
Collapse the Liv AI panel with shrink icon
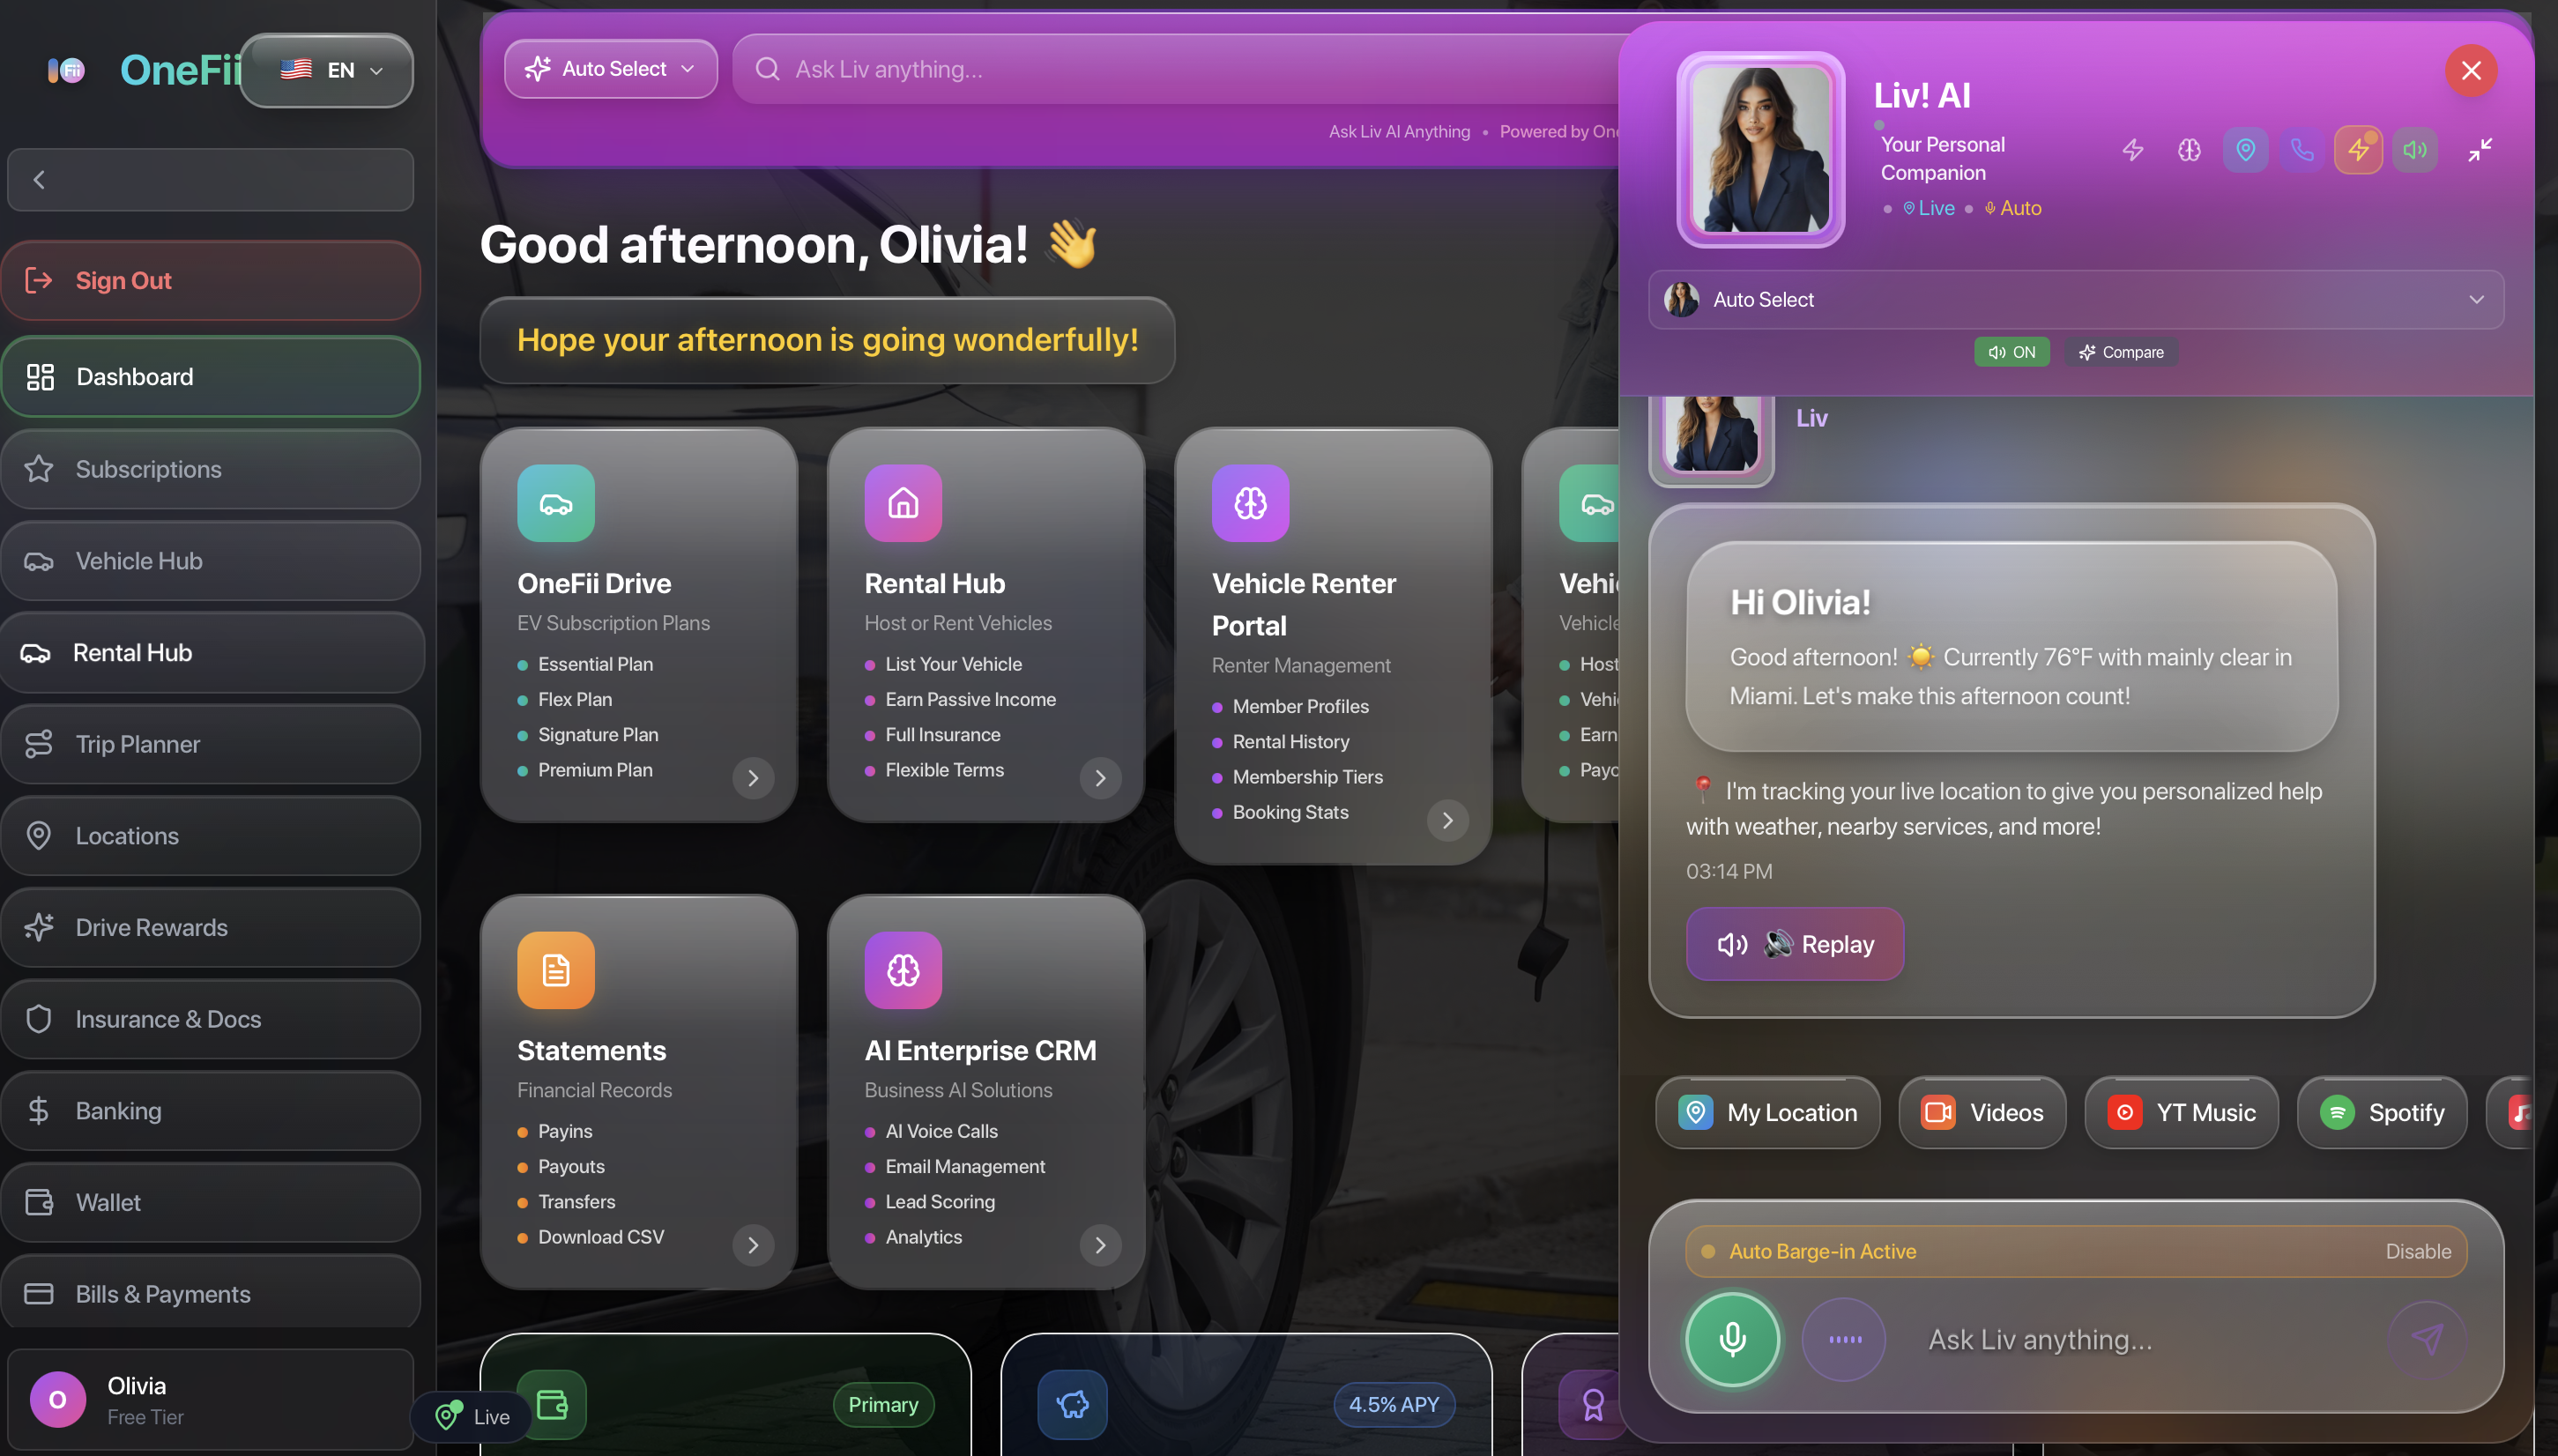pyautogui.click(x=2480, y=150)
